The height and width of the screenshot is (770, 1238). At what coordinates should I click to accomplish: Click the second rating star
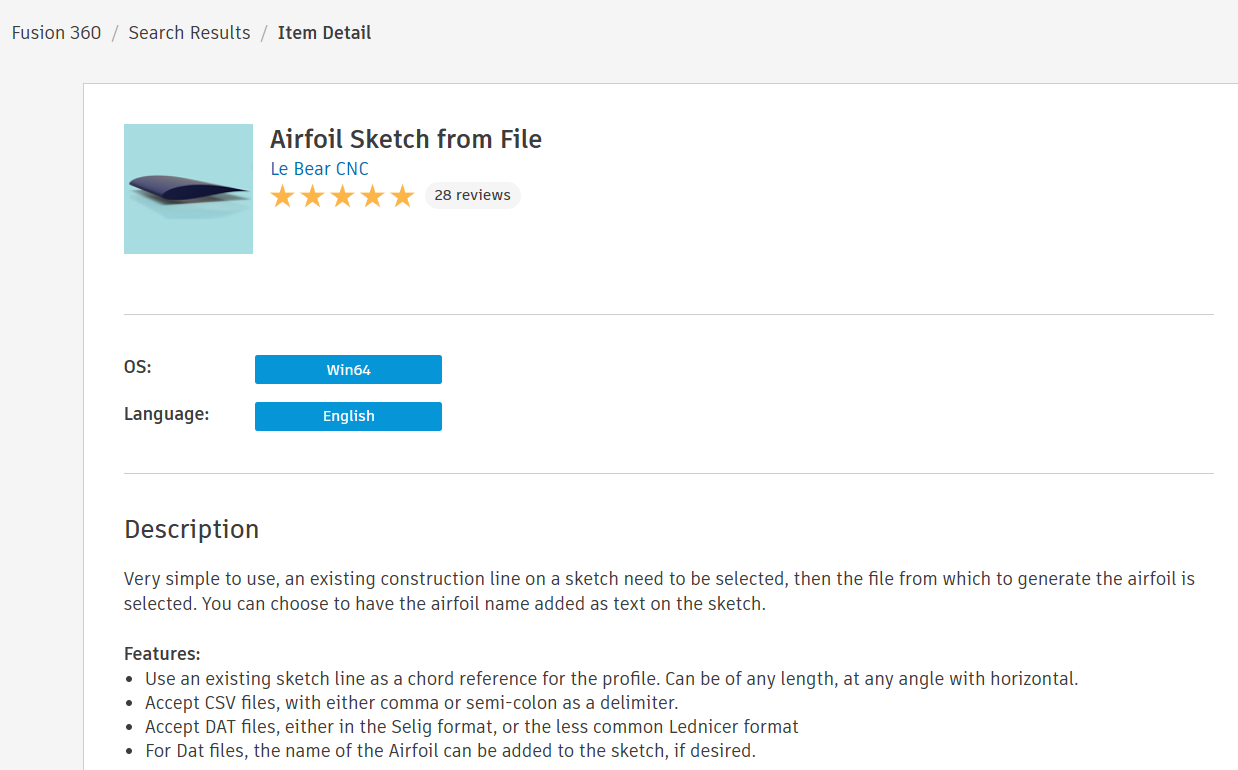pos(313,196)
